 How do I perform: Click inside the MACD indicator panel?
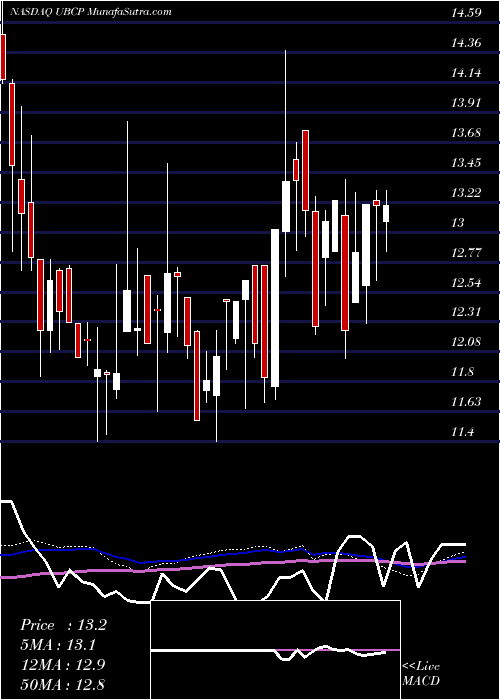[275, 650]
